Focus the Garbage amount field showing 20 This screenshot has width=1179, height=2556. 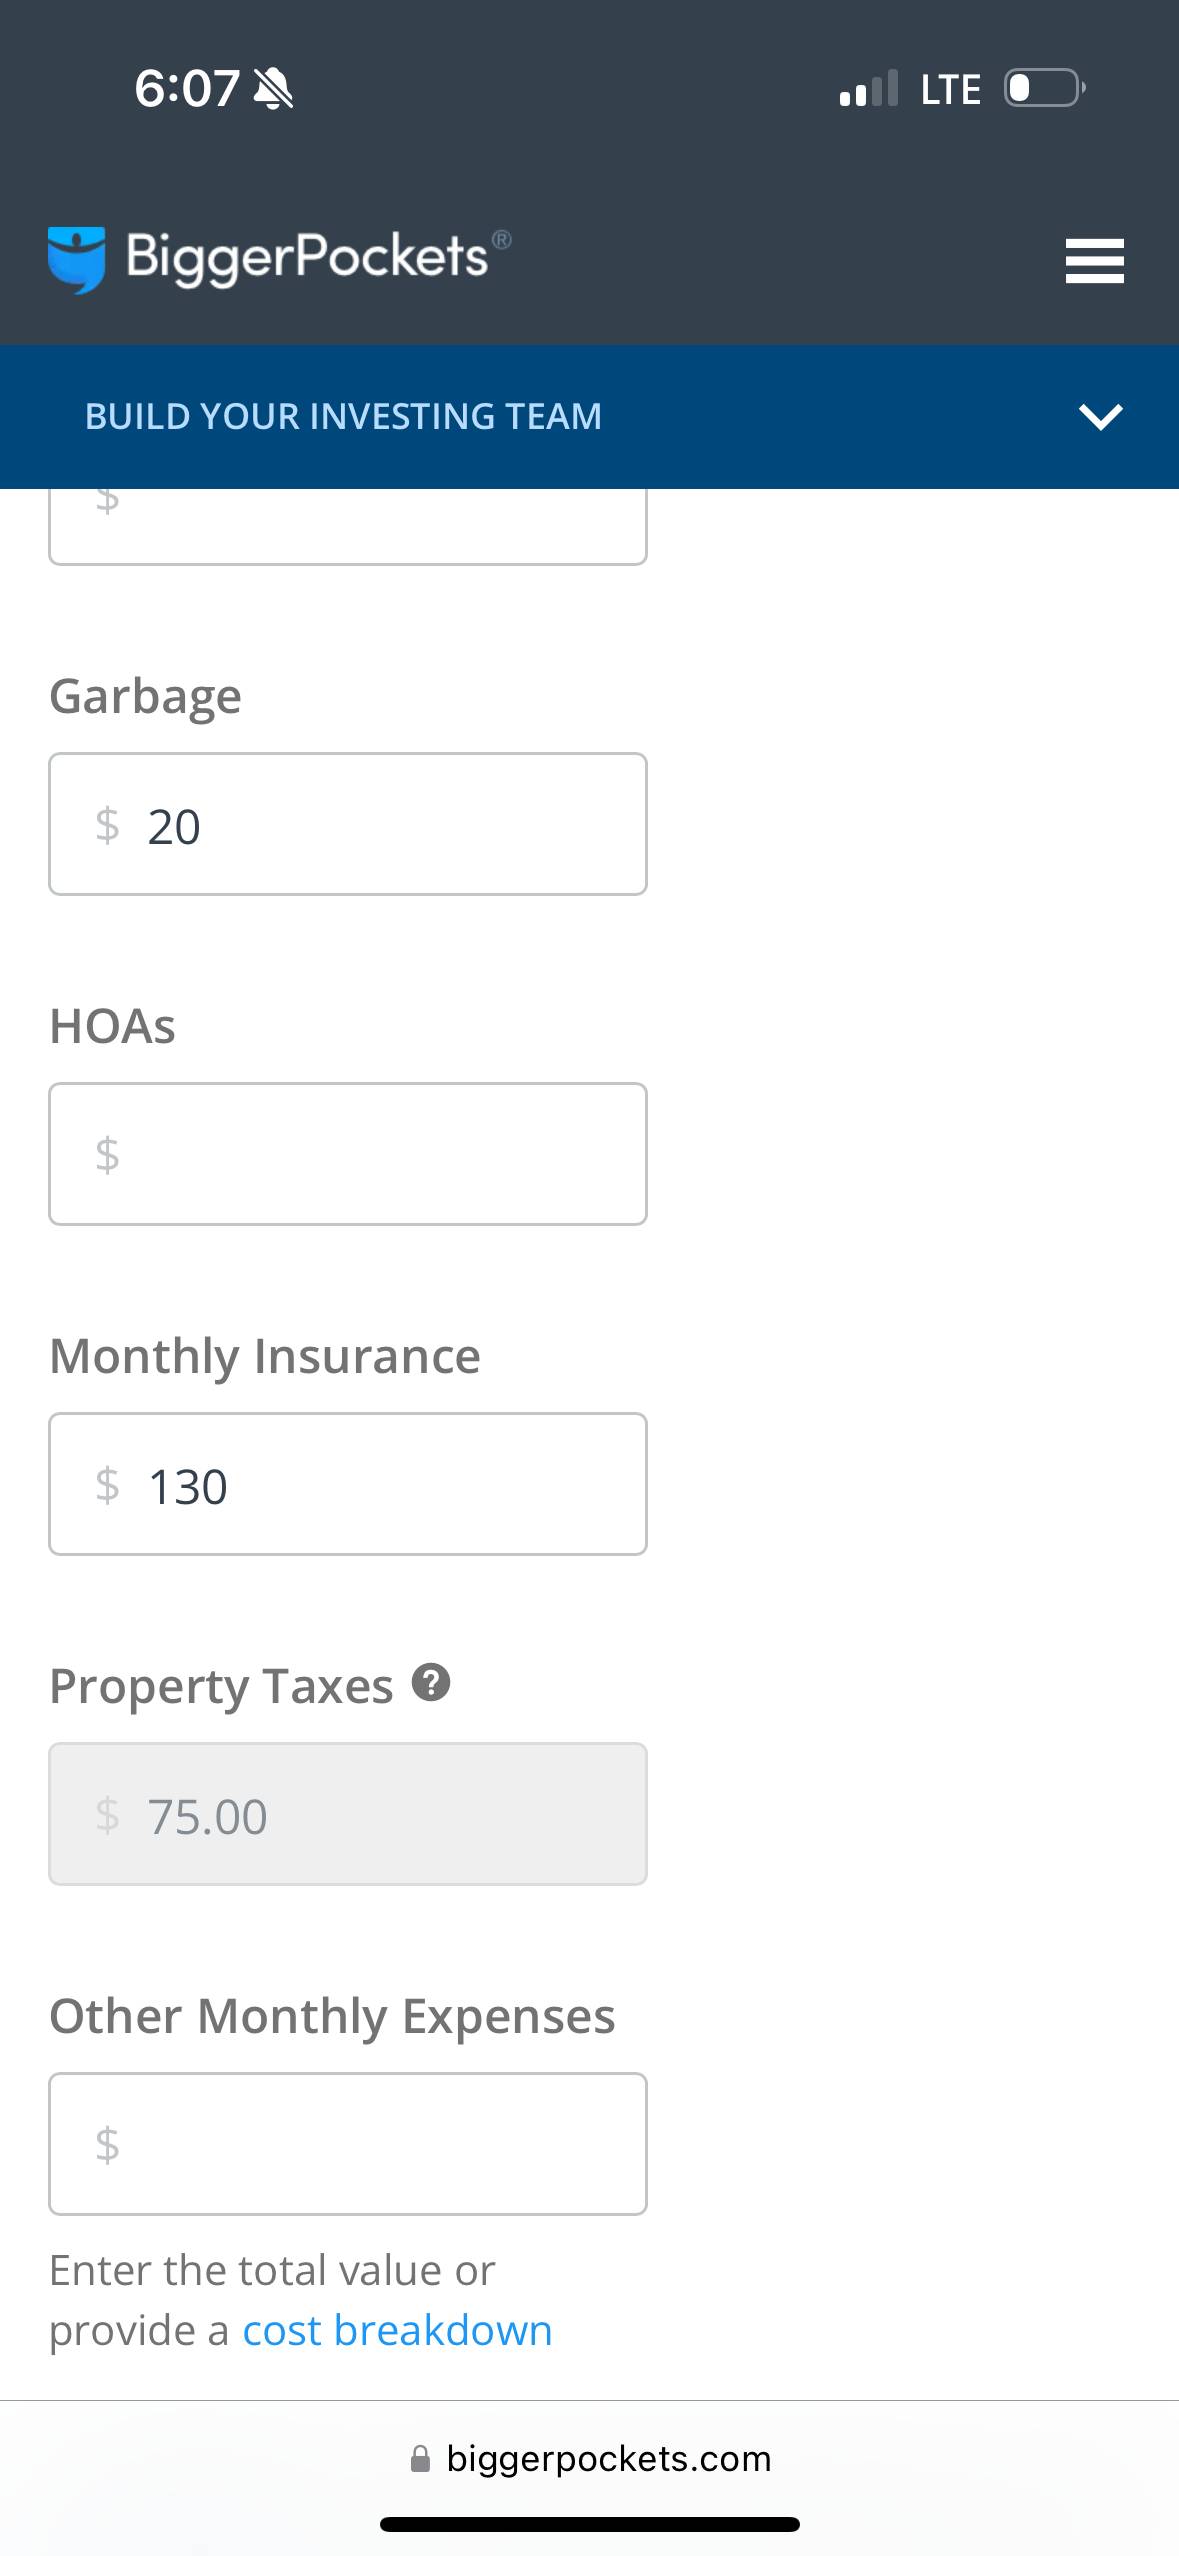coord(348,824)
